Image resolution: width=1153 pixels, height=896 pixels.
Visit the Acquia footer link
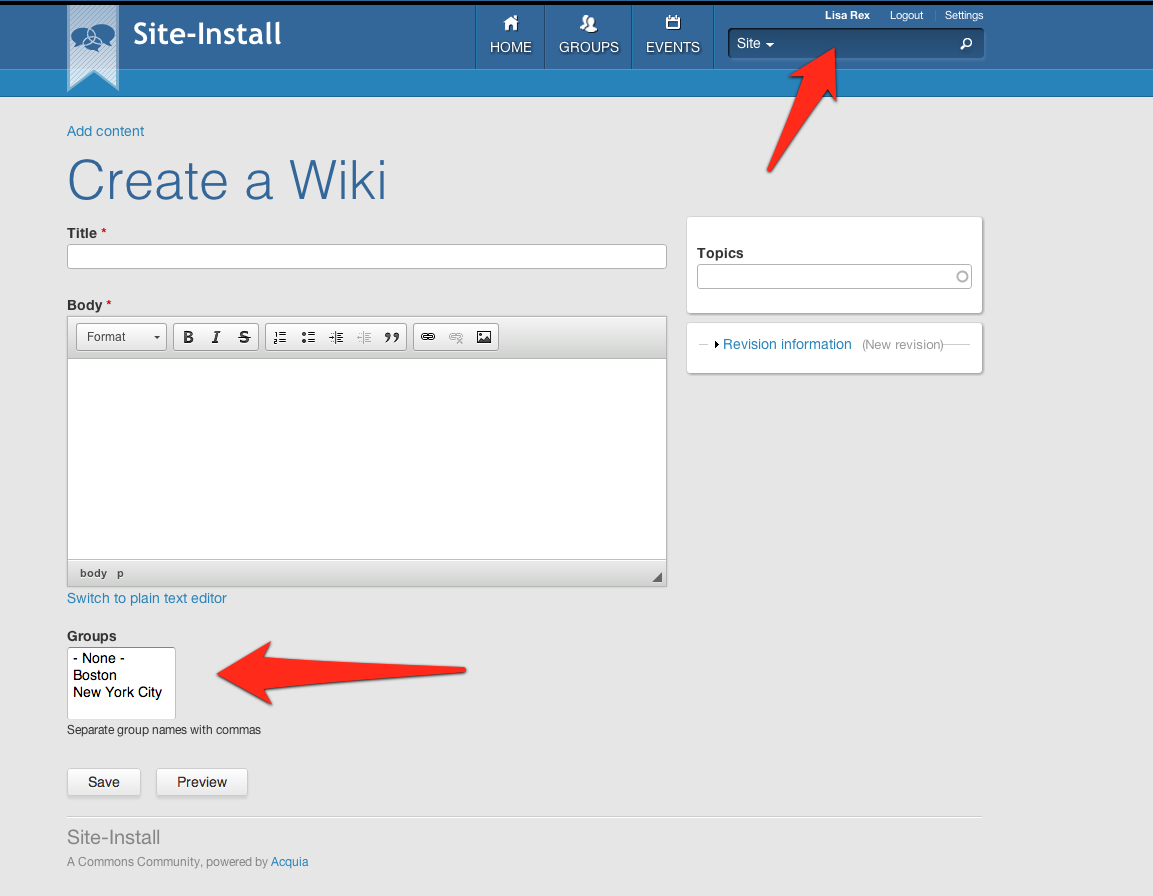[x=290, y=861]
